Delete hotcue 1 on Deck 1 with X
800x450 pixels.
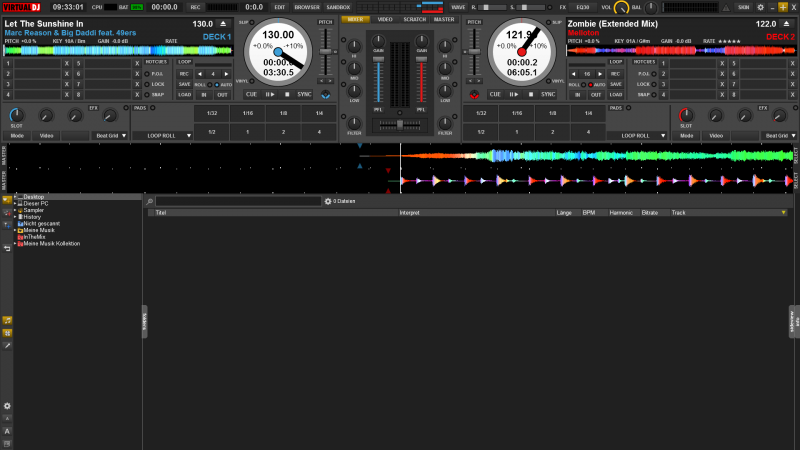pyautogui.click(x=66, y=64)
